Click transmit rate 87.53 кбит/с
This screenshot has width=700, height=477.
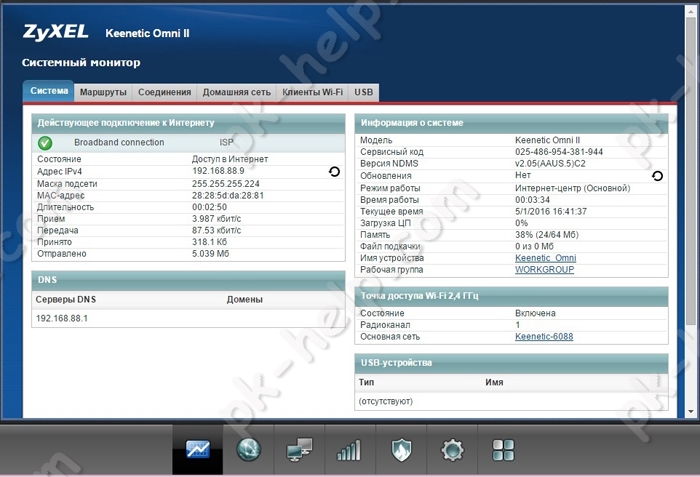point(217,230)
